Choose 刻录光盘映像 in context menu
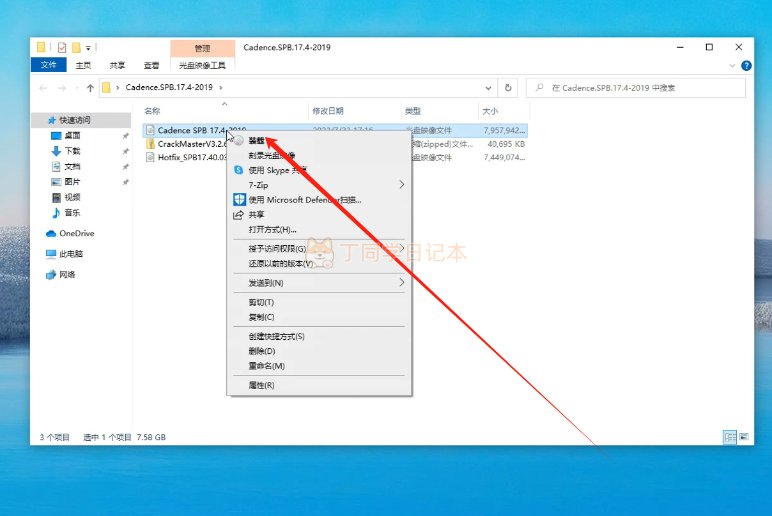 point(272,155)
